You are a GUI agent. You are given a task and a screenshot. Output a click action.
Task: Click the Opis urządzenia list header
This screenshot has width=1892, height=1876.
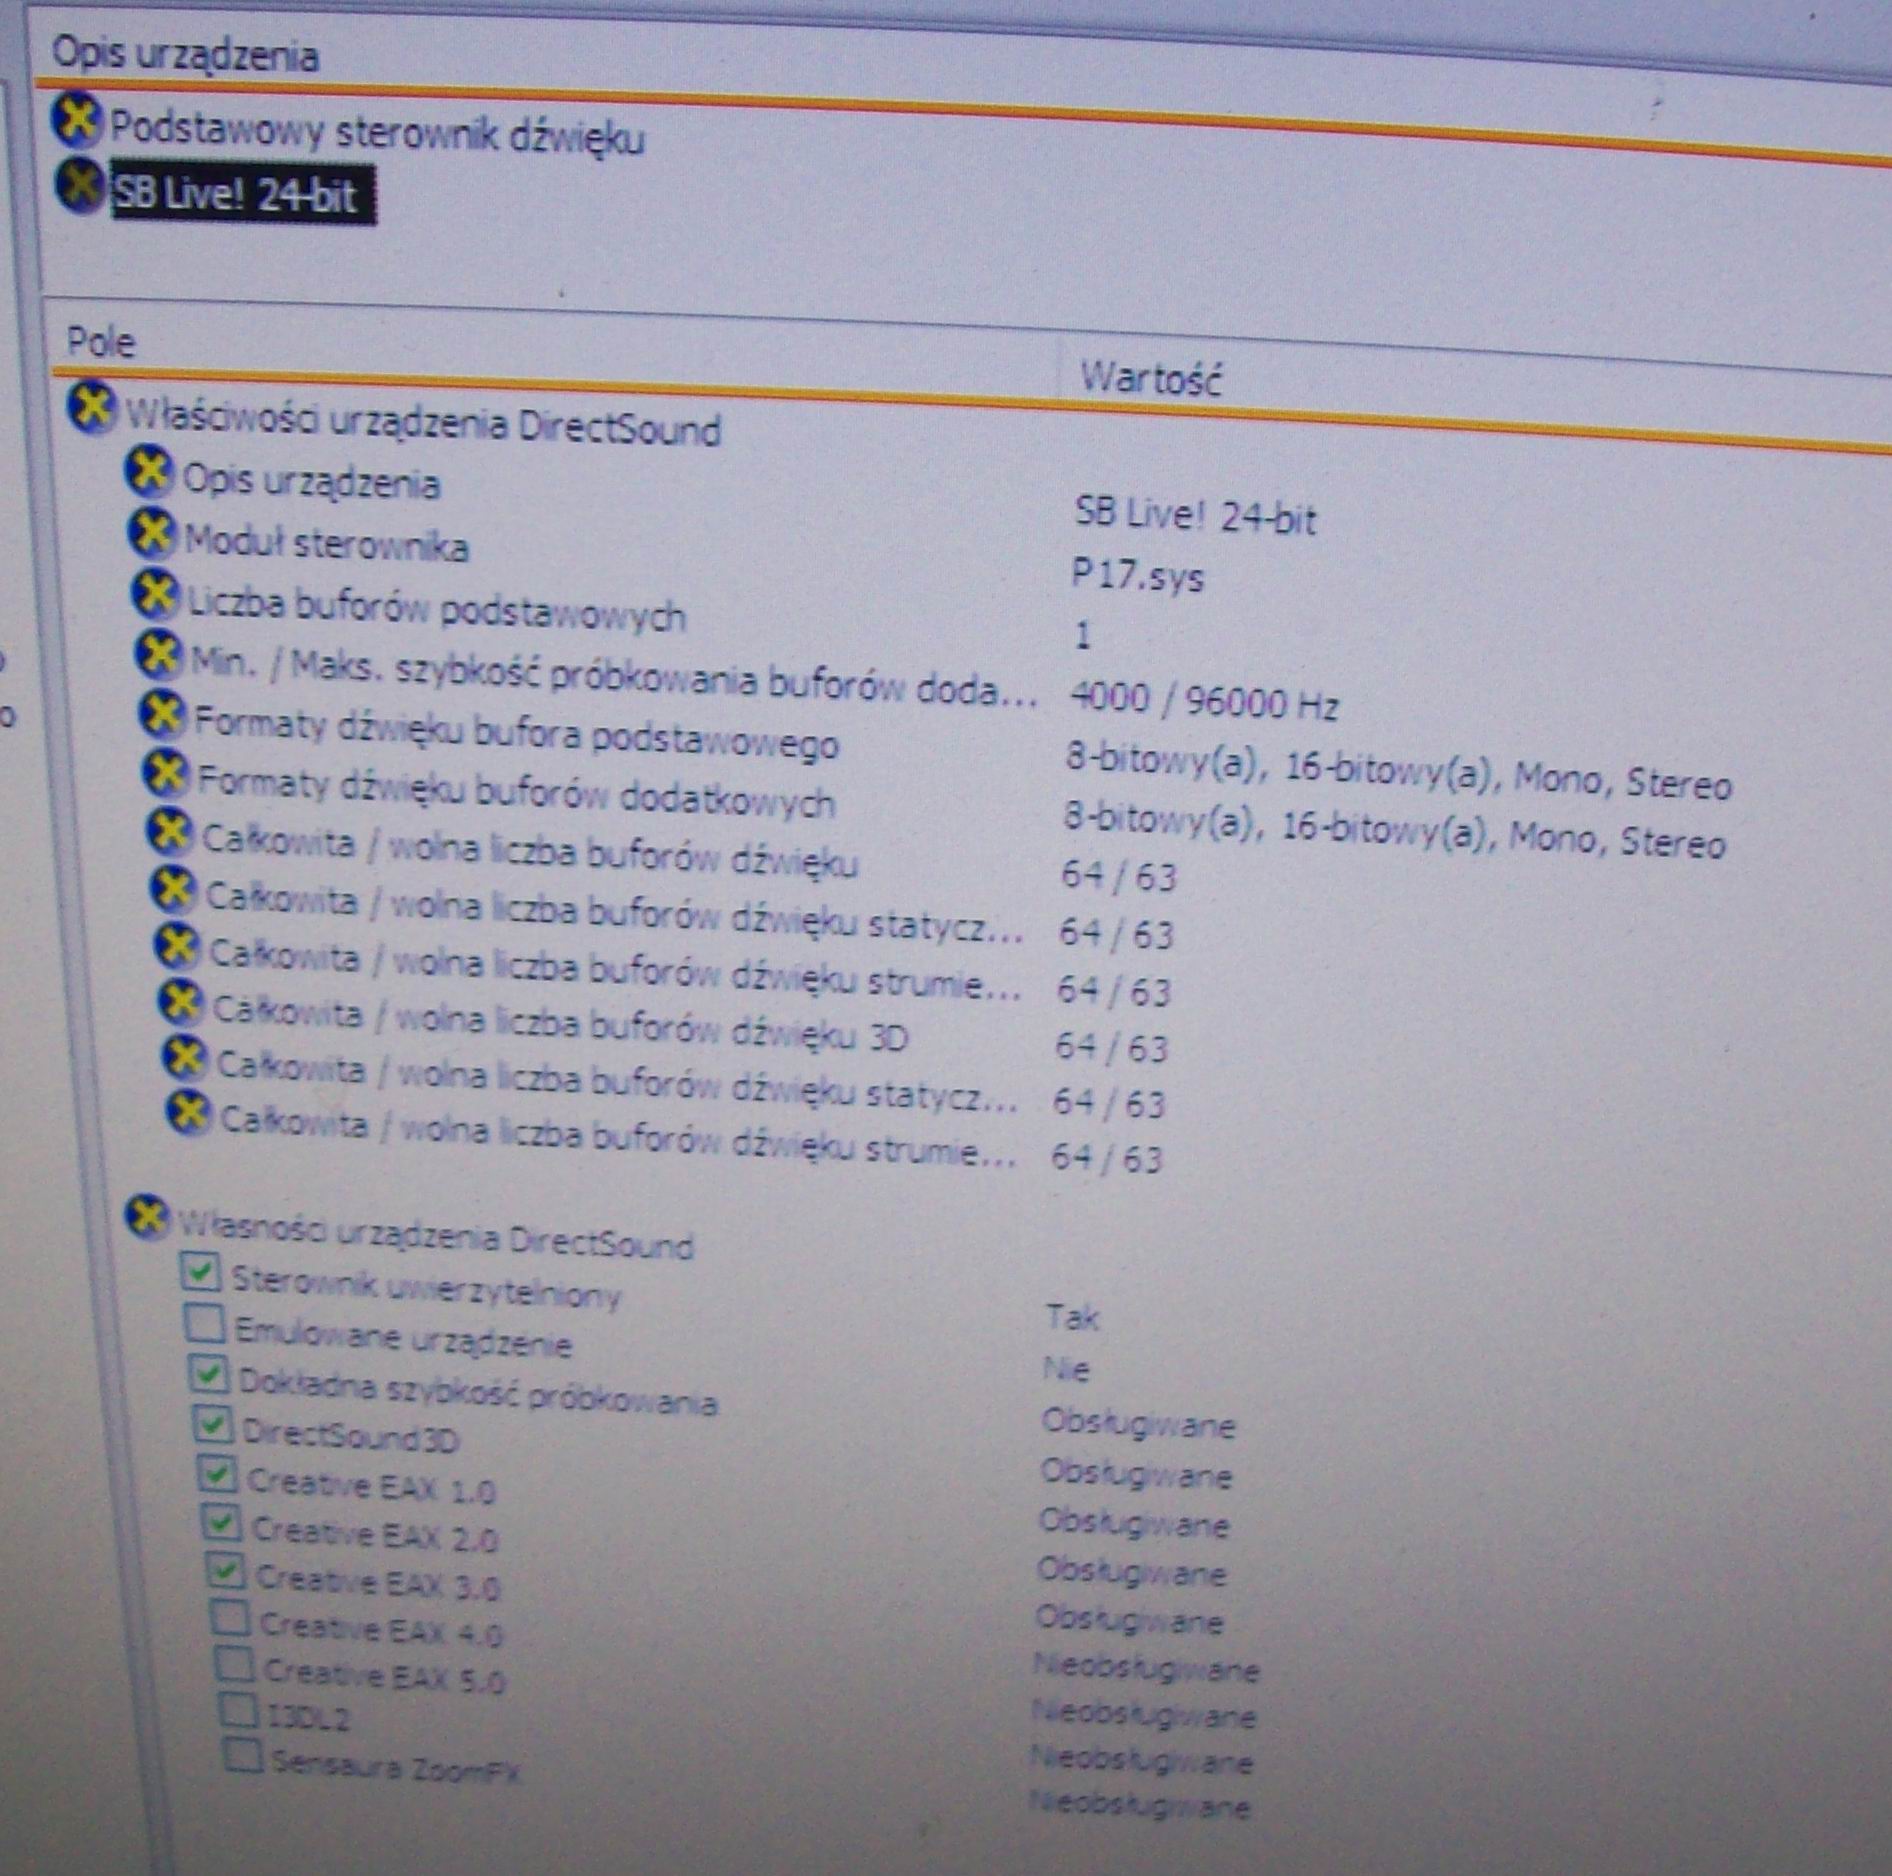pos(185,53)
